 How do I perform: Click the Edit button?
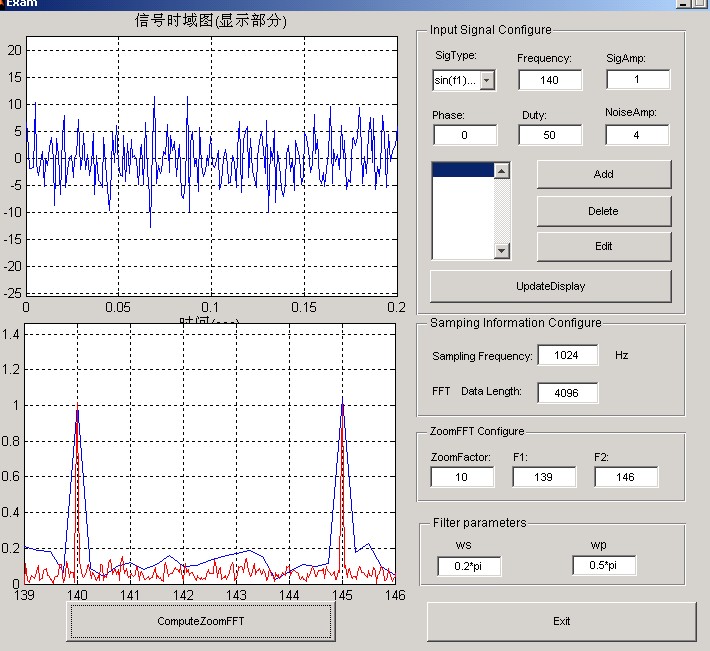(604, 246)
